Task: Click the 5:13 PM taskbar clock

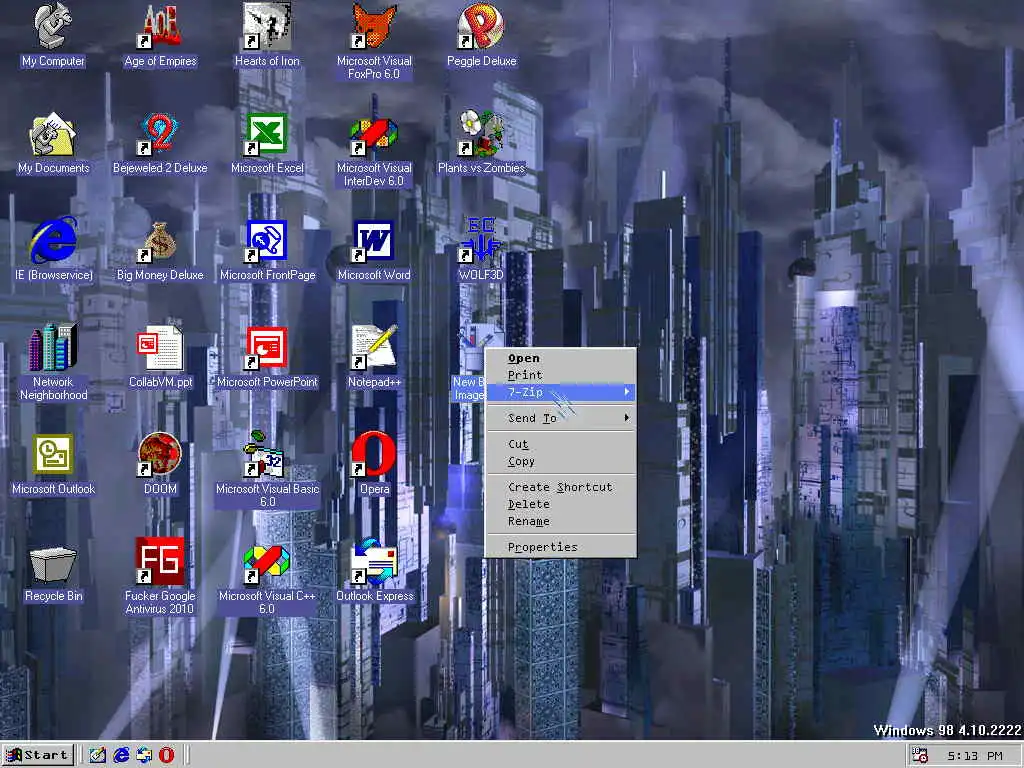Action: (x=974, y=756)
